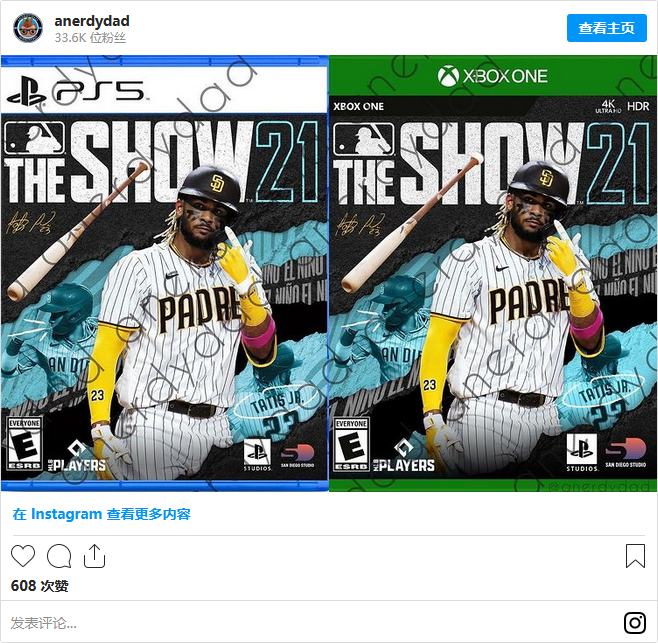The width and height of the screenshot is (658, 643).
Task: Click the 查看主页 button
Action: point(606,28)
